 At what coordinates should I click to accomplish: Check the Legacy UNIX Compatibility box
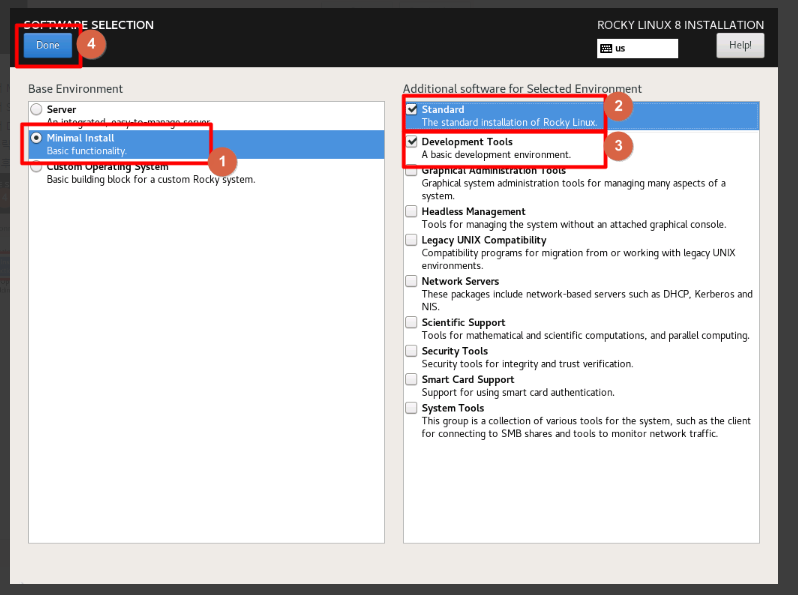(411, 240)
